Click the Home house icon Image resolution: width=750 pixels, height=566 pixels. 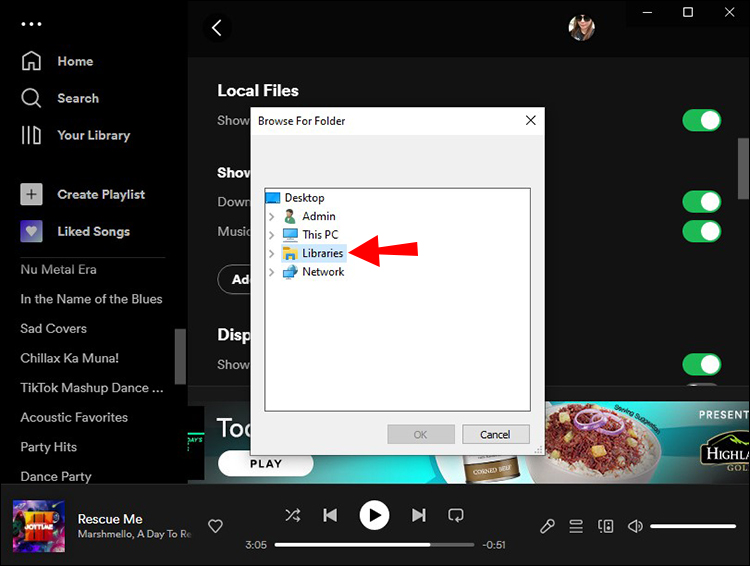31,61
